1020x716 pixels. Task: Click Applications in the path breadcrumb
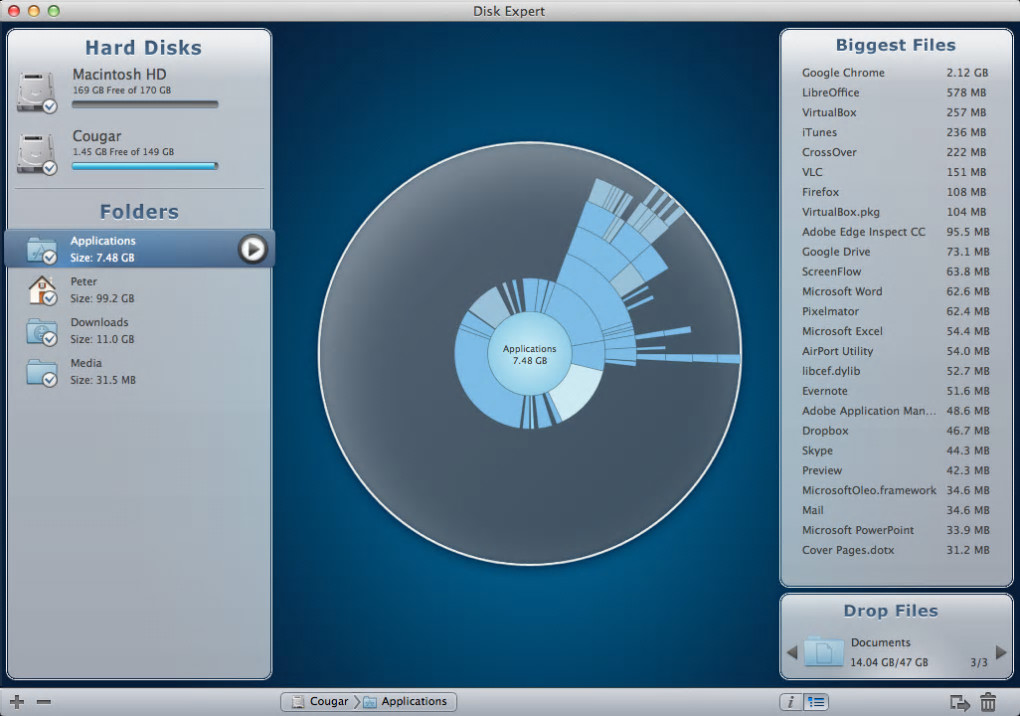tap(405, 702)
